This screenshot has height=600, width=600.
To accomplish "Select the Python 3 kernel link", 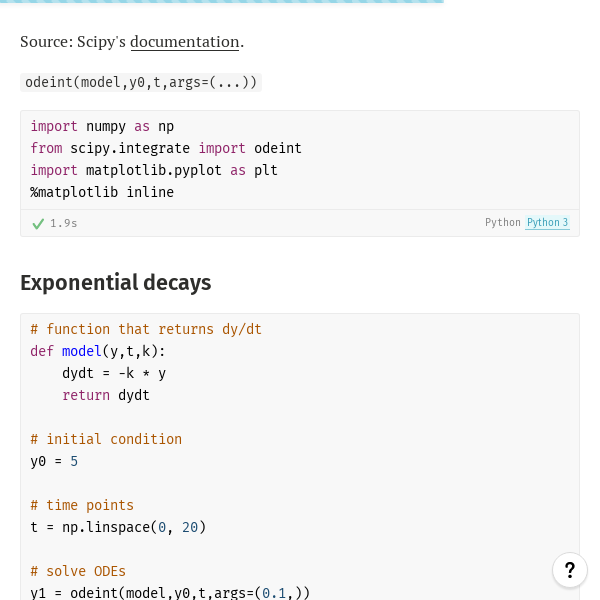I will (547, 222).
